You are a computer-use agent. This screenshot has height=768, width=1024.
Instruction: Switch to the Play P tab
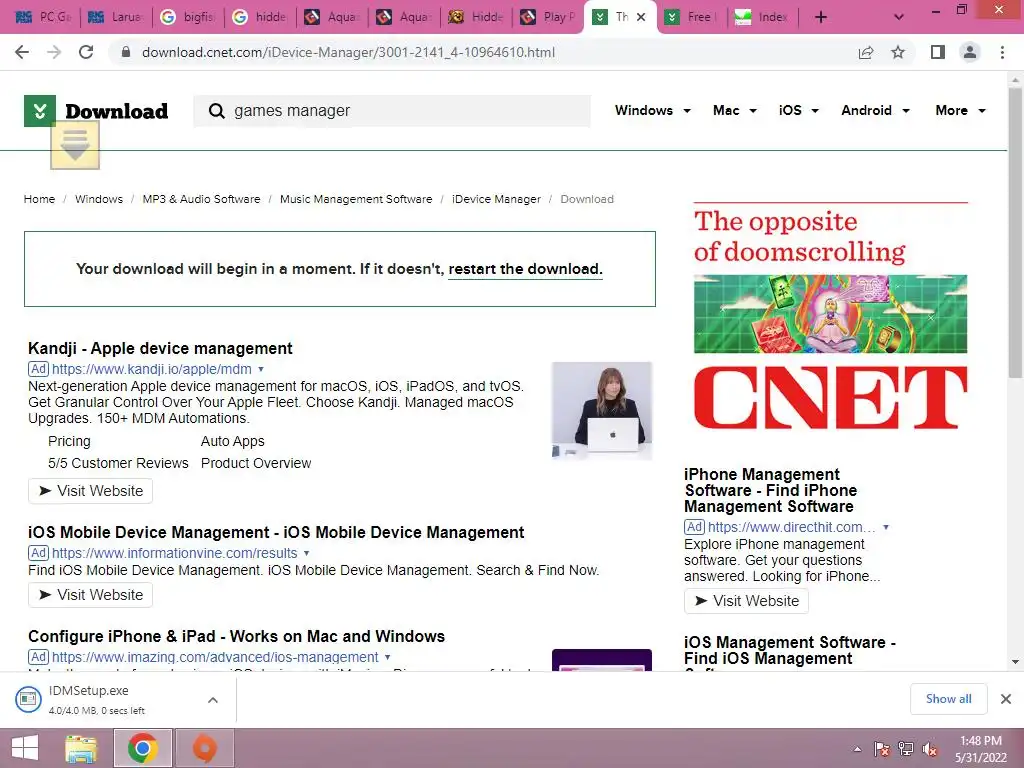point(547,17)
